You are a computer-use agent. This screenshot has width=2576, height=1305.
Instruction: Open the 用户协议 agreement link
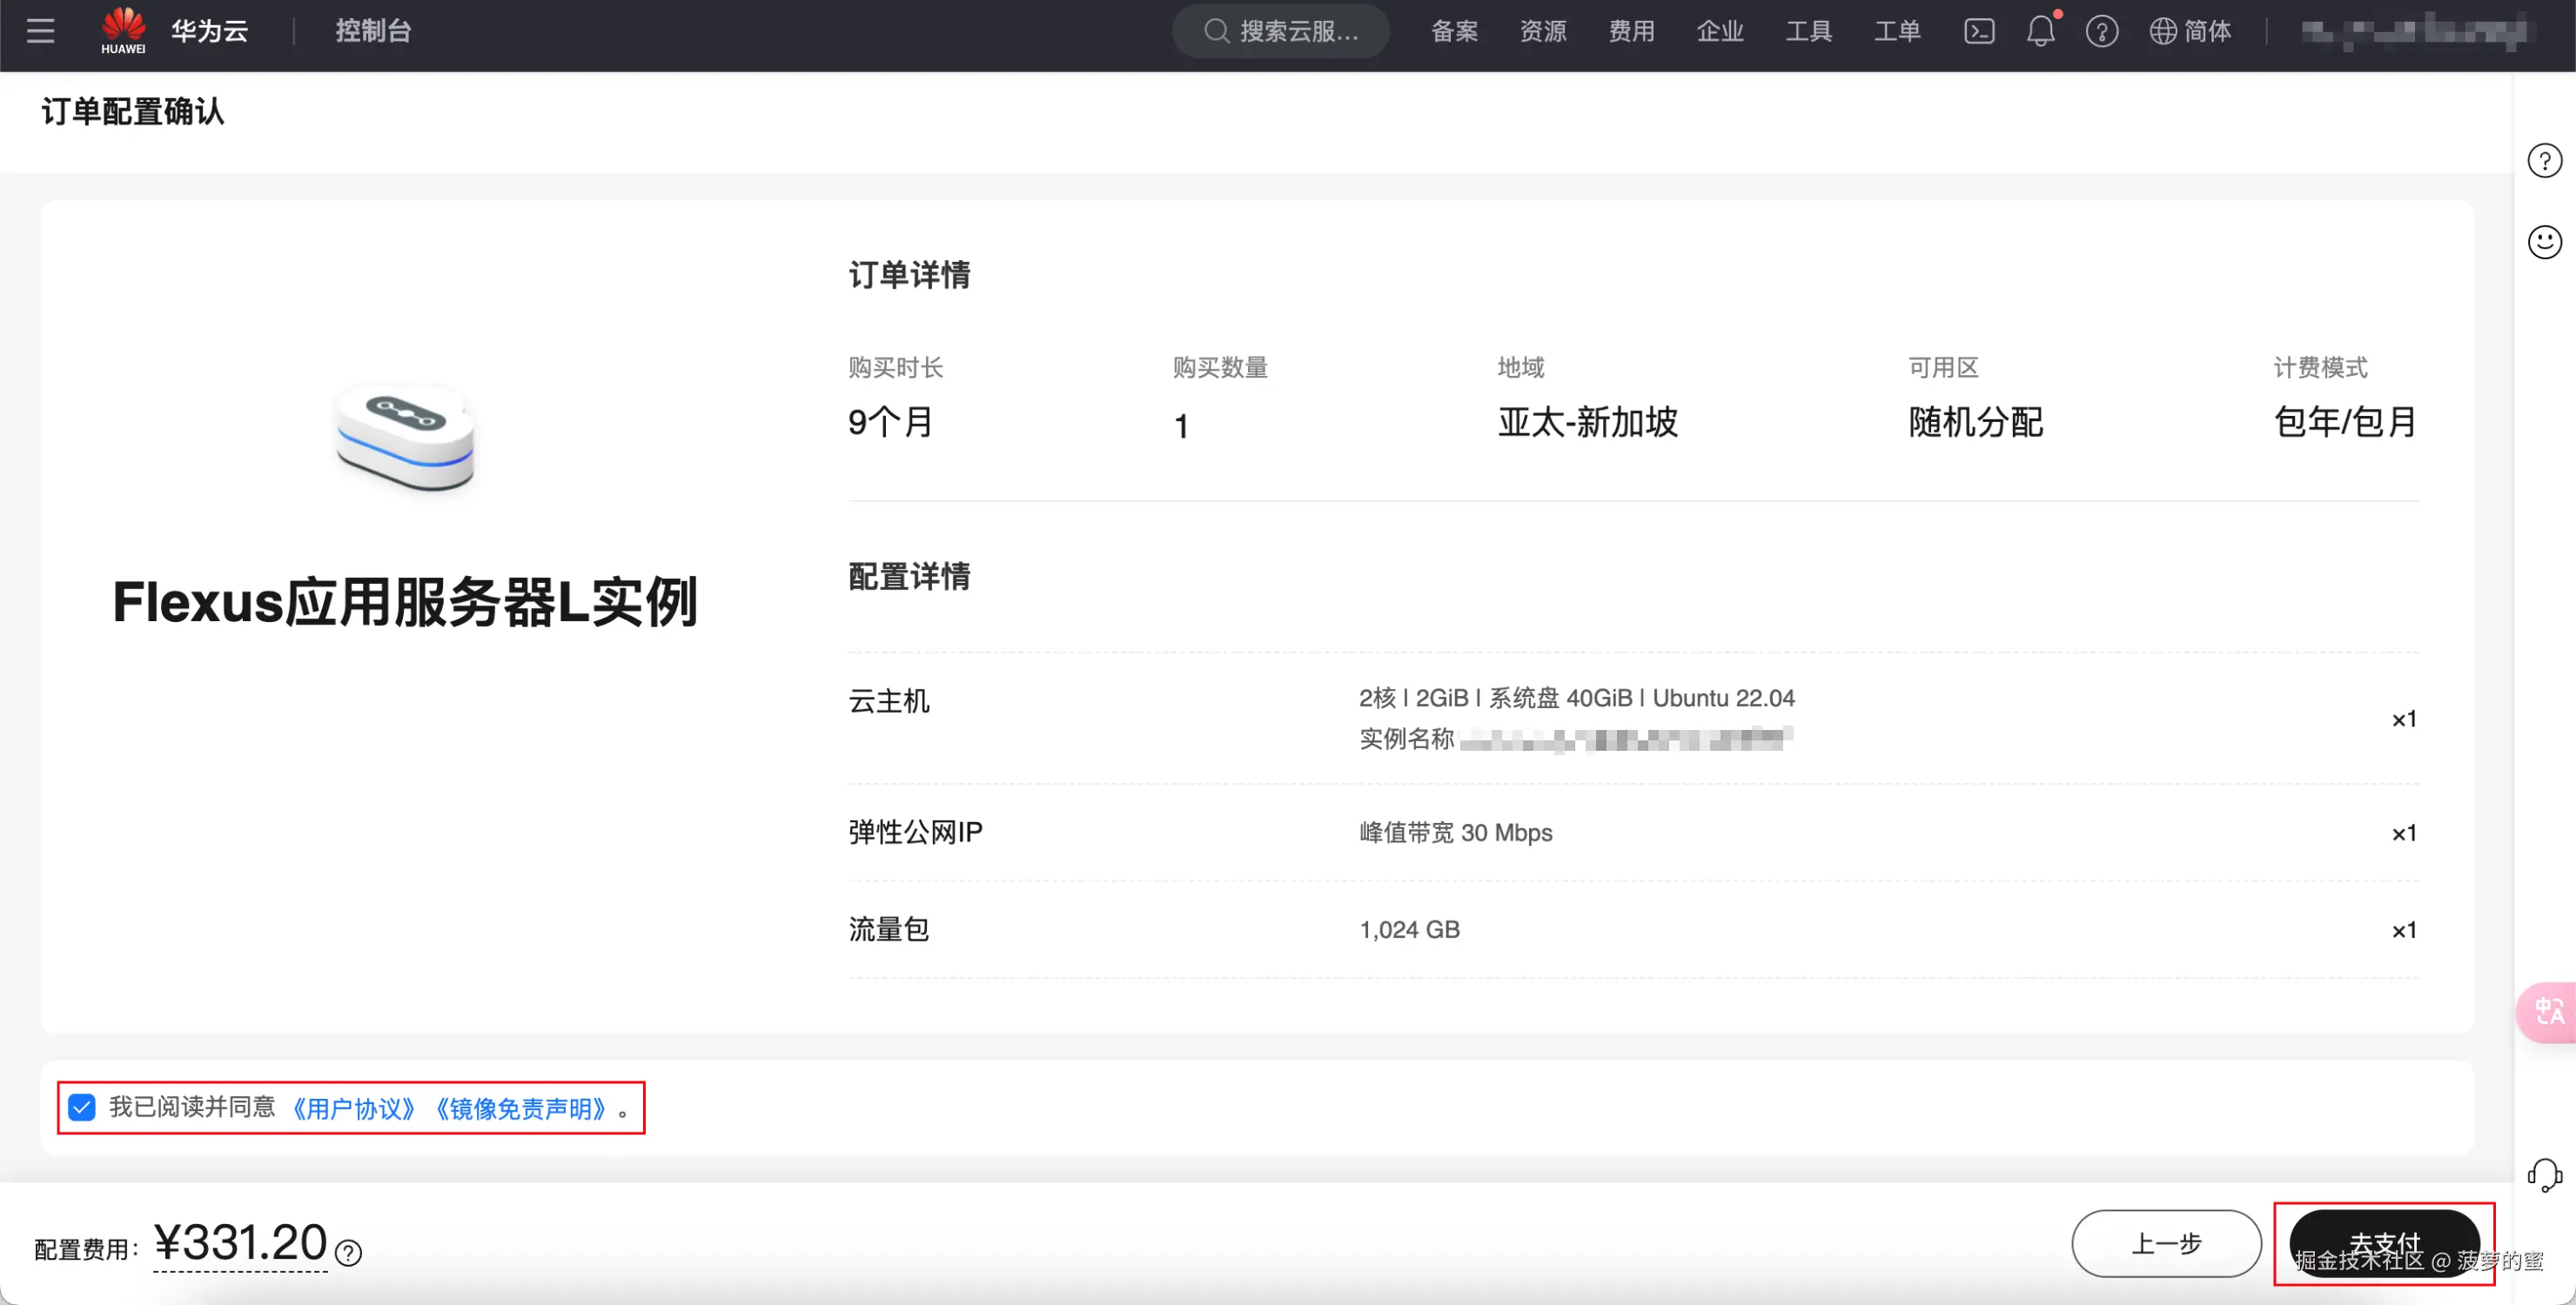click(355, 1107)
